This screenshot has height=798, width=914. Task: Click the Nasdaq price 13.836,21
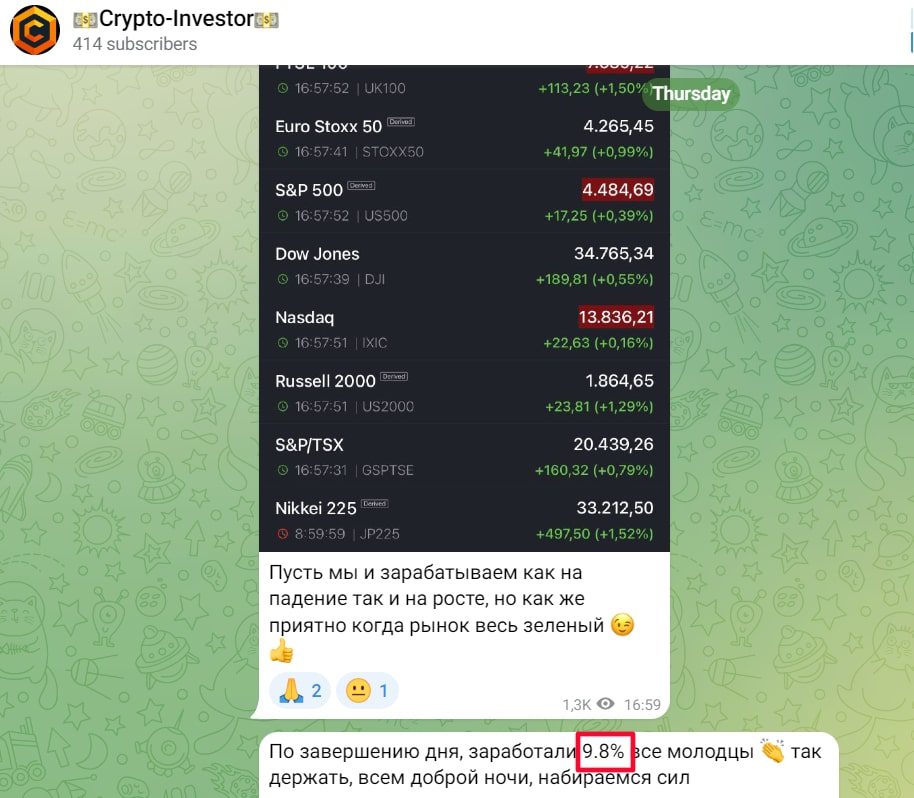tap(616, 317)
